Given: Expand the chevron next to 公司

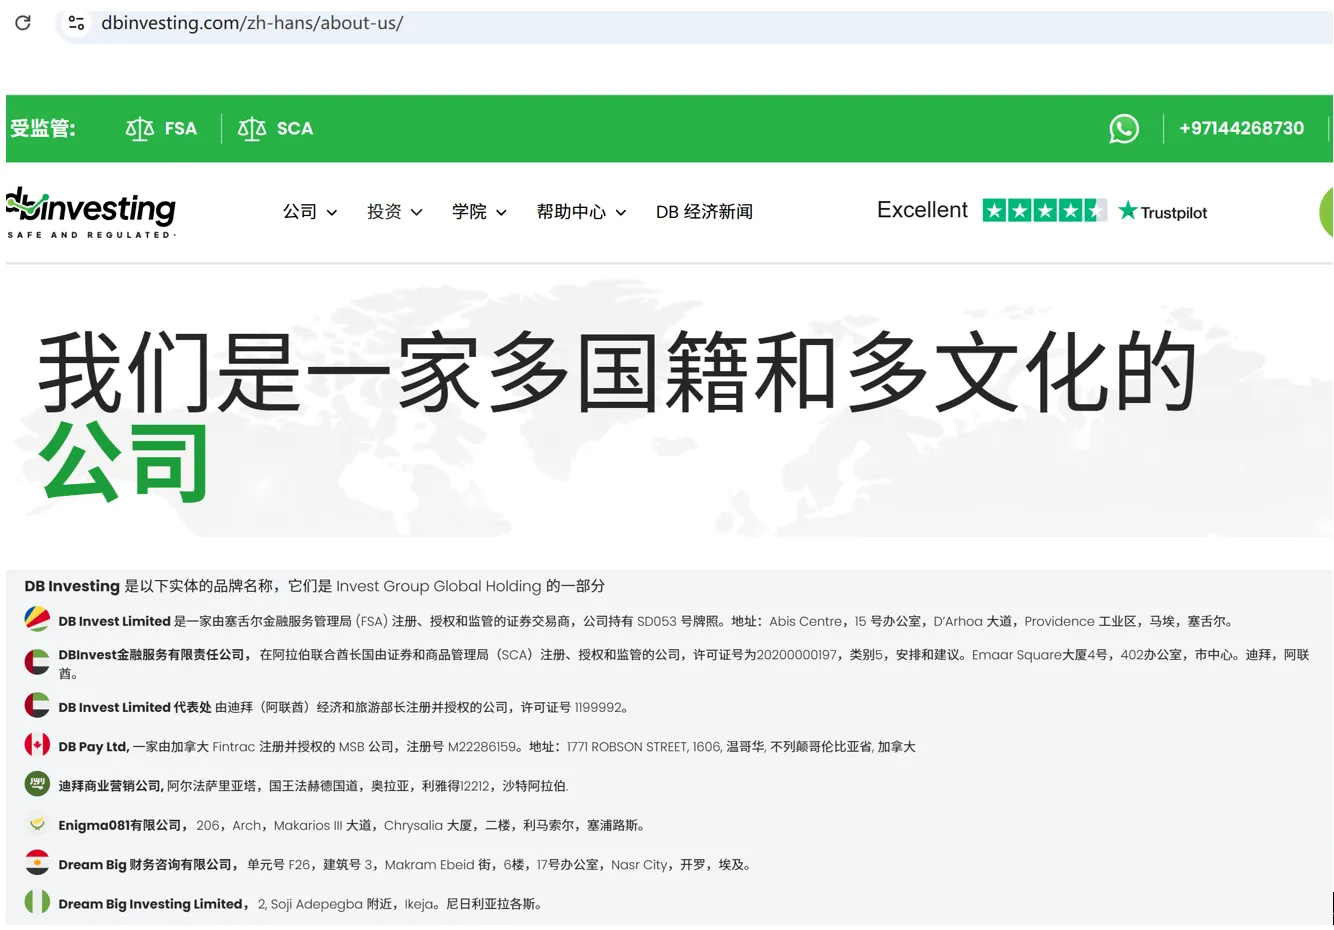Looking at the screenshot, I should [332, 213].
